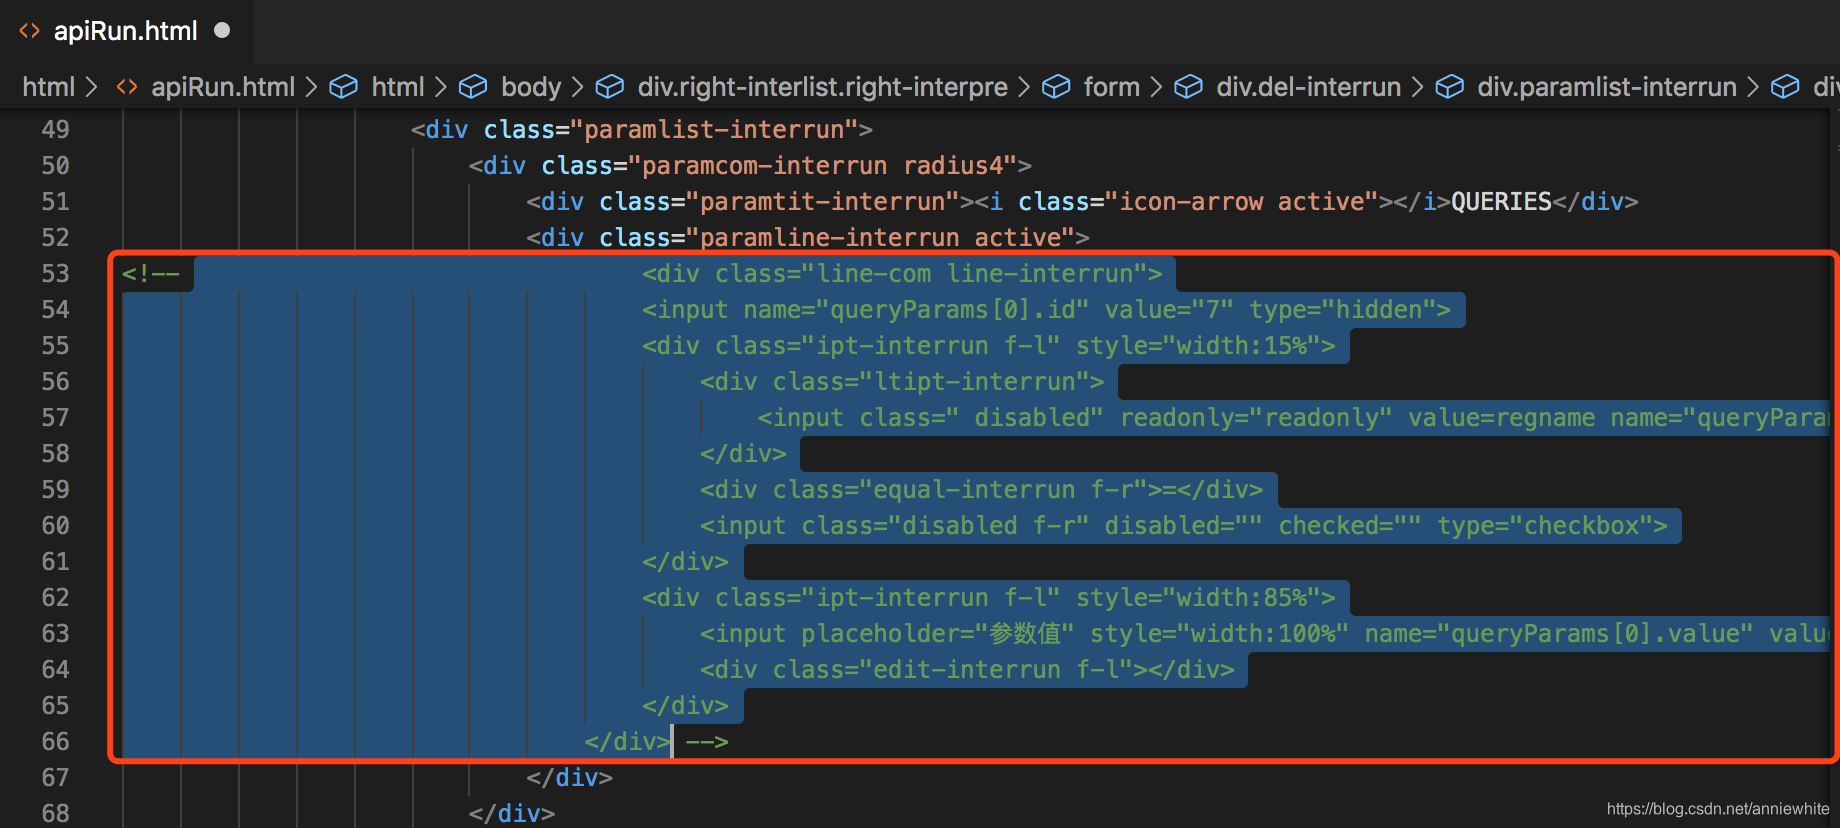The height and width of the screenshot is (828, 1840).
Task: Click type="checkbox" on line 60
Action: click(x=1544, y=525)
